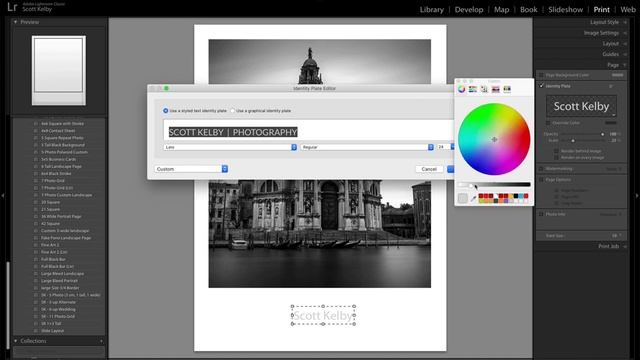Enable 'Render behind image' checkbox
This screenshot has height=360, width=640.
556,151
